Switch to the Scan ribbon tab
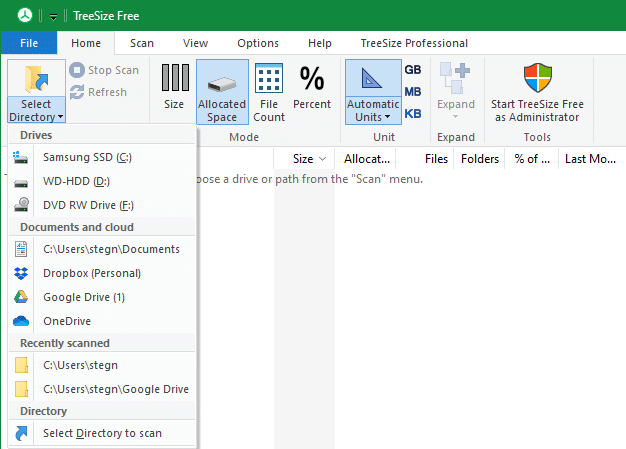The width and height of the screenshot is (626, 449). pos(142,43)
